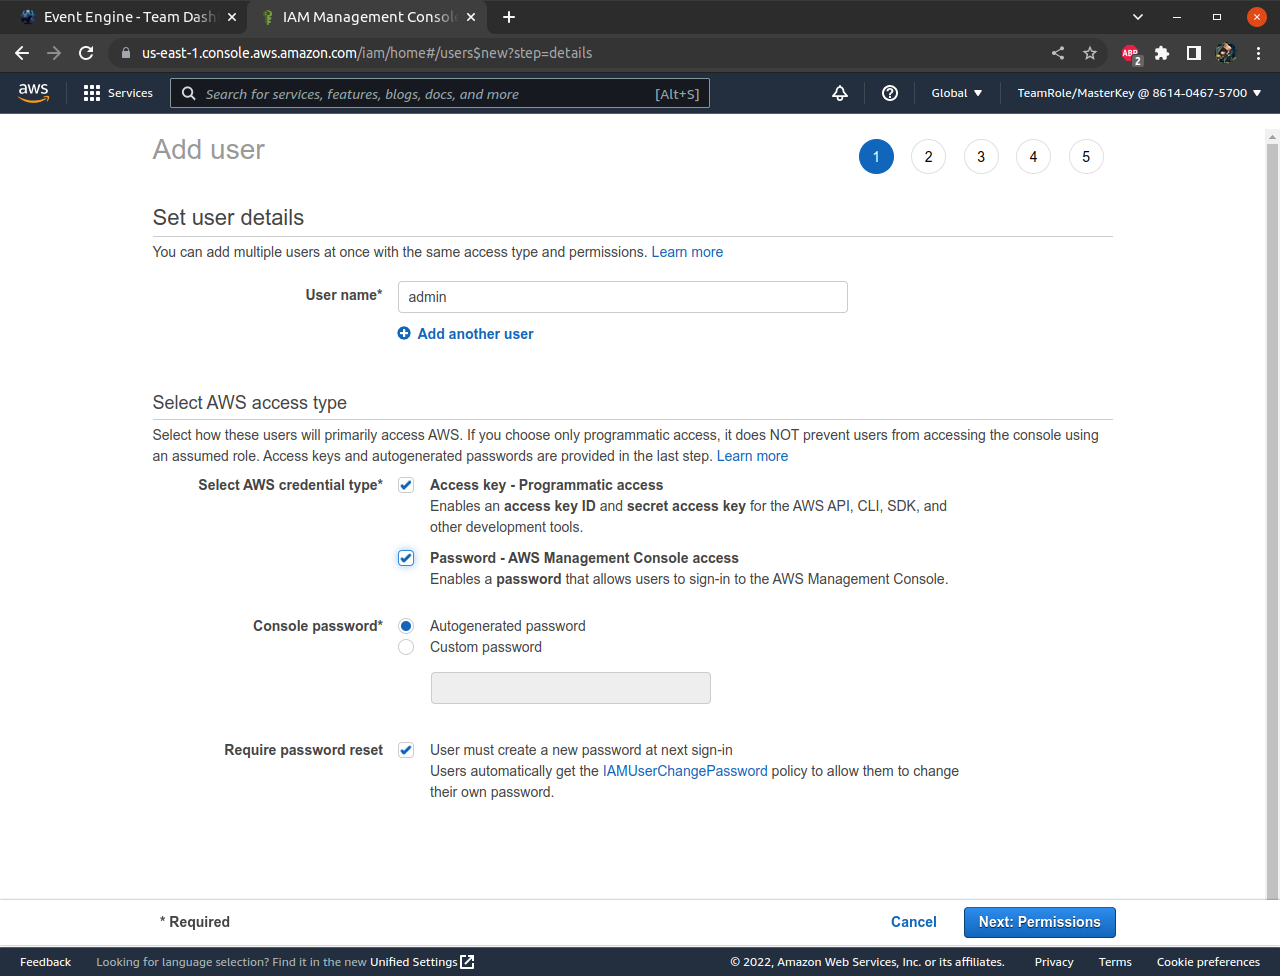1280x976 pixels.
Task: Close the IAM Management Console tab
Action: [472, 17]
